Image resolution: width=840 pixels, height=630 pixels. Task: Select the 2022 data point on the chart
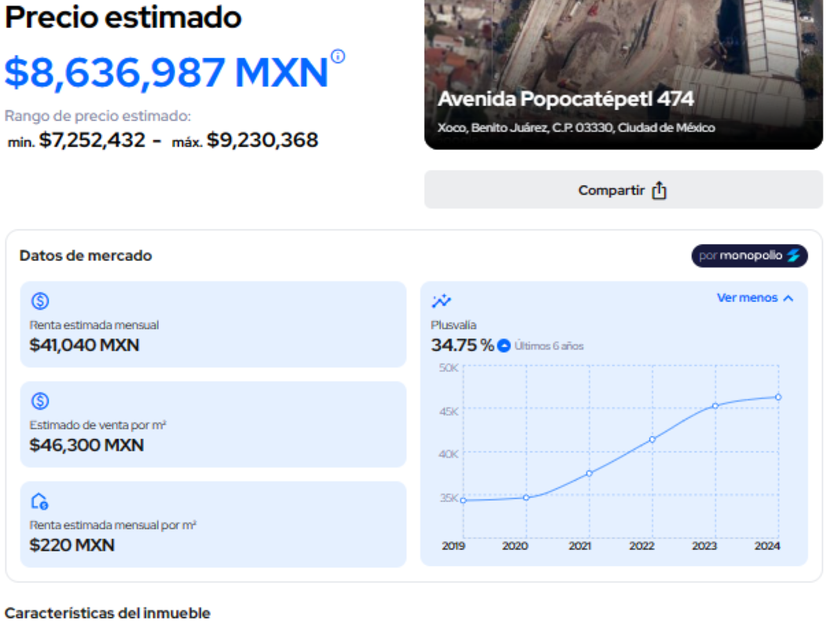[652, 439]
